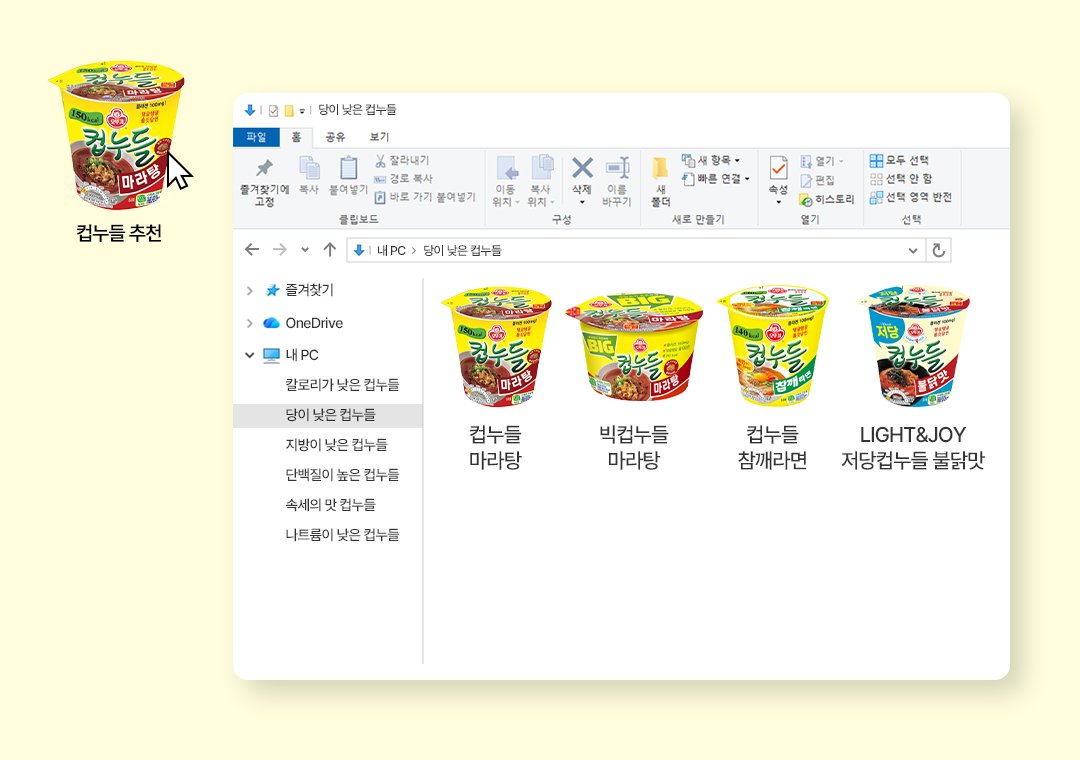
Task: Click 모두 선택 select all
Action: (x=899, y=160)
